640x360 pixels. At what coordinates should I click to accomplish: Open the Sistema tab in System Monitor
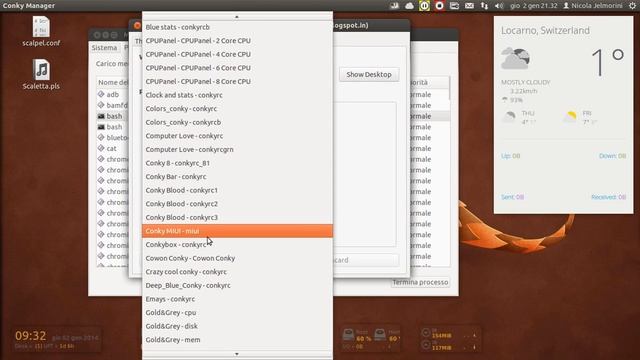[x=104, y=48]
